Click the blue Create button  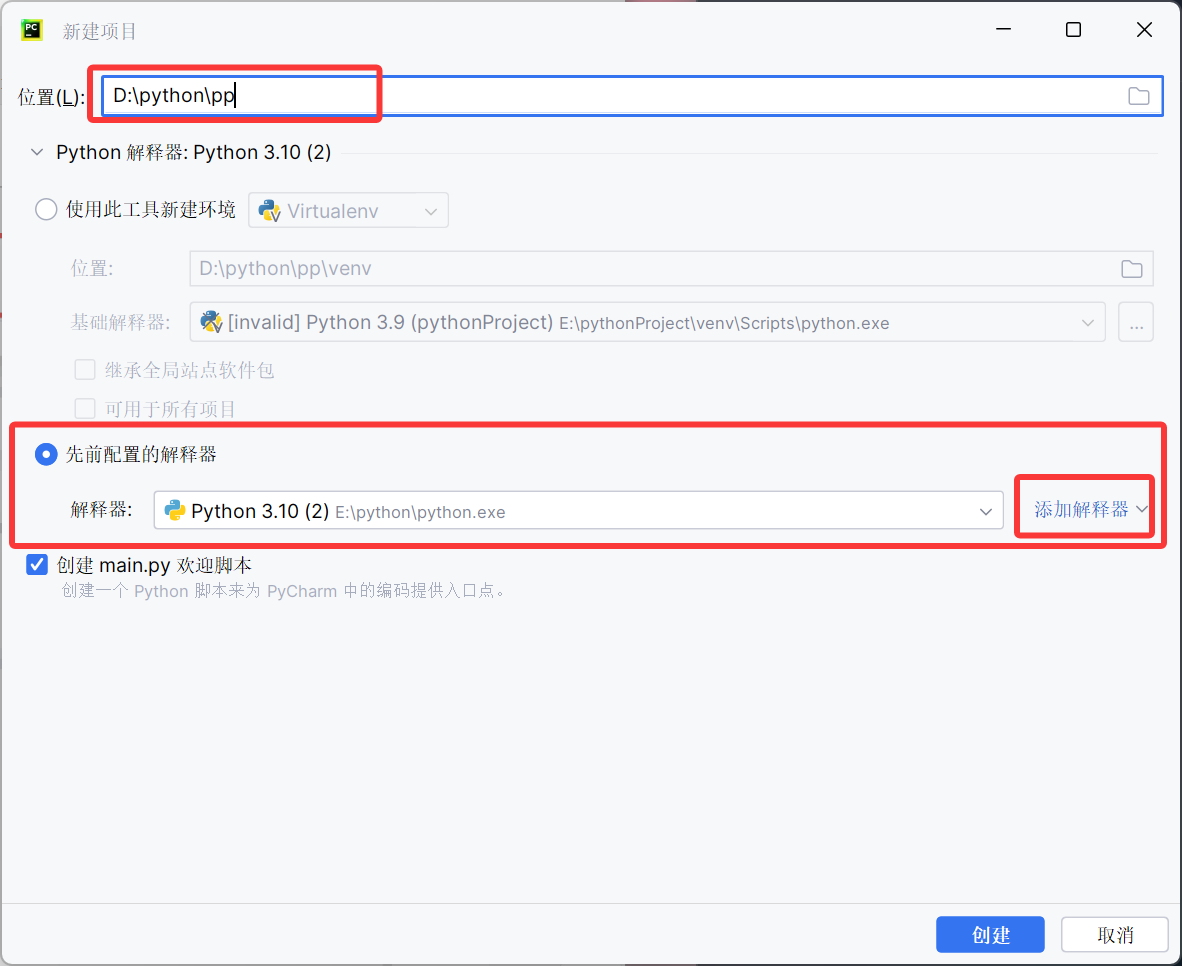(x=990, y=935)
